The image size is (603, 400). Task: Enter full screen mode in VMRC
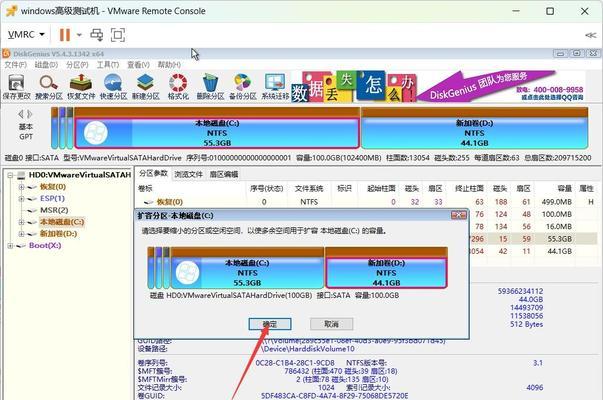point(118,35)
